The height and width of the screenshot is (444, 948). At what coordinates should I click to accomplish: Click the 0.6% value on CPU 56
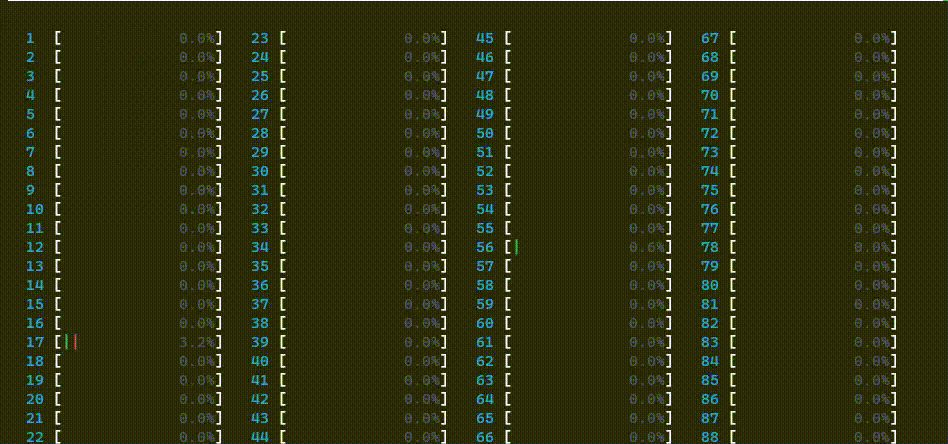tap(647, 247)
